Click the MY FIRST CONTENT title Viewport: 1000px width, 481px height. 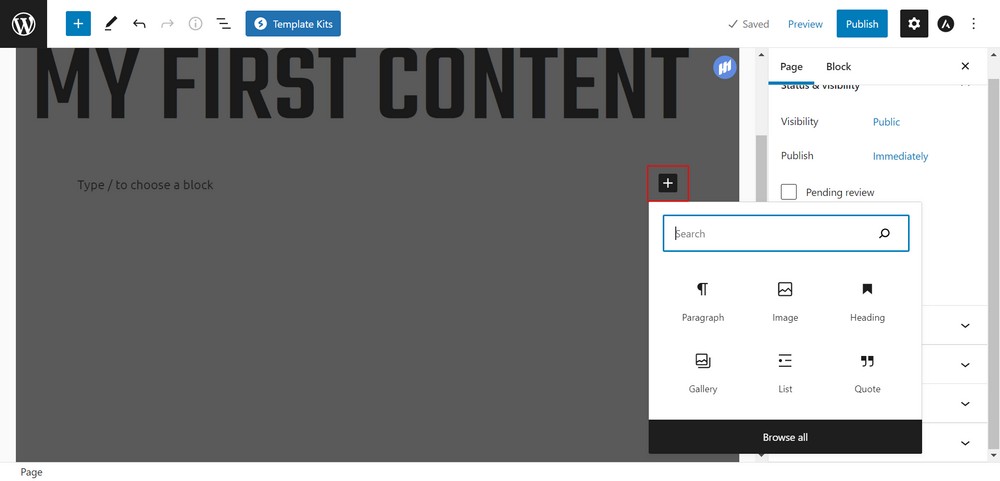coord(362,84)
